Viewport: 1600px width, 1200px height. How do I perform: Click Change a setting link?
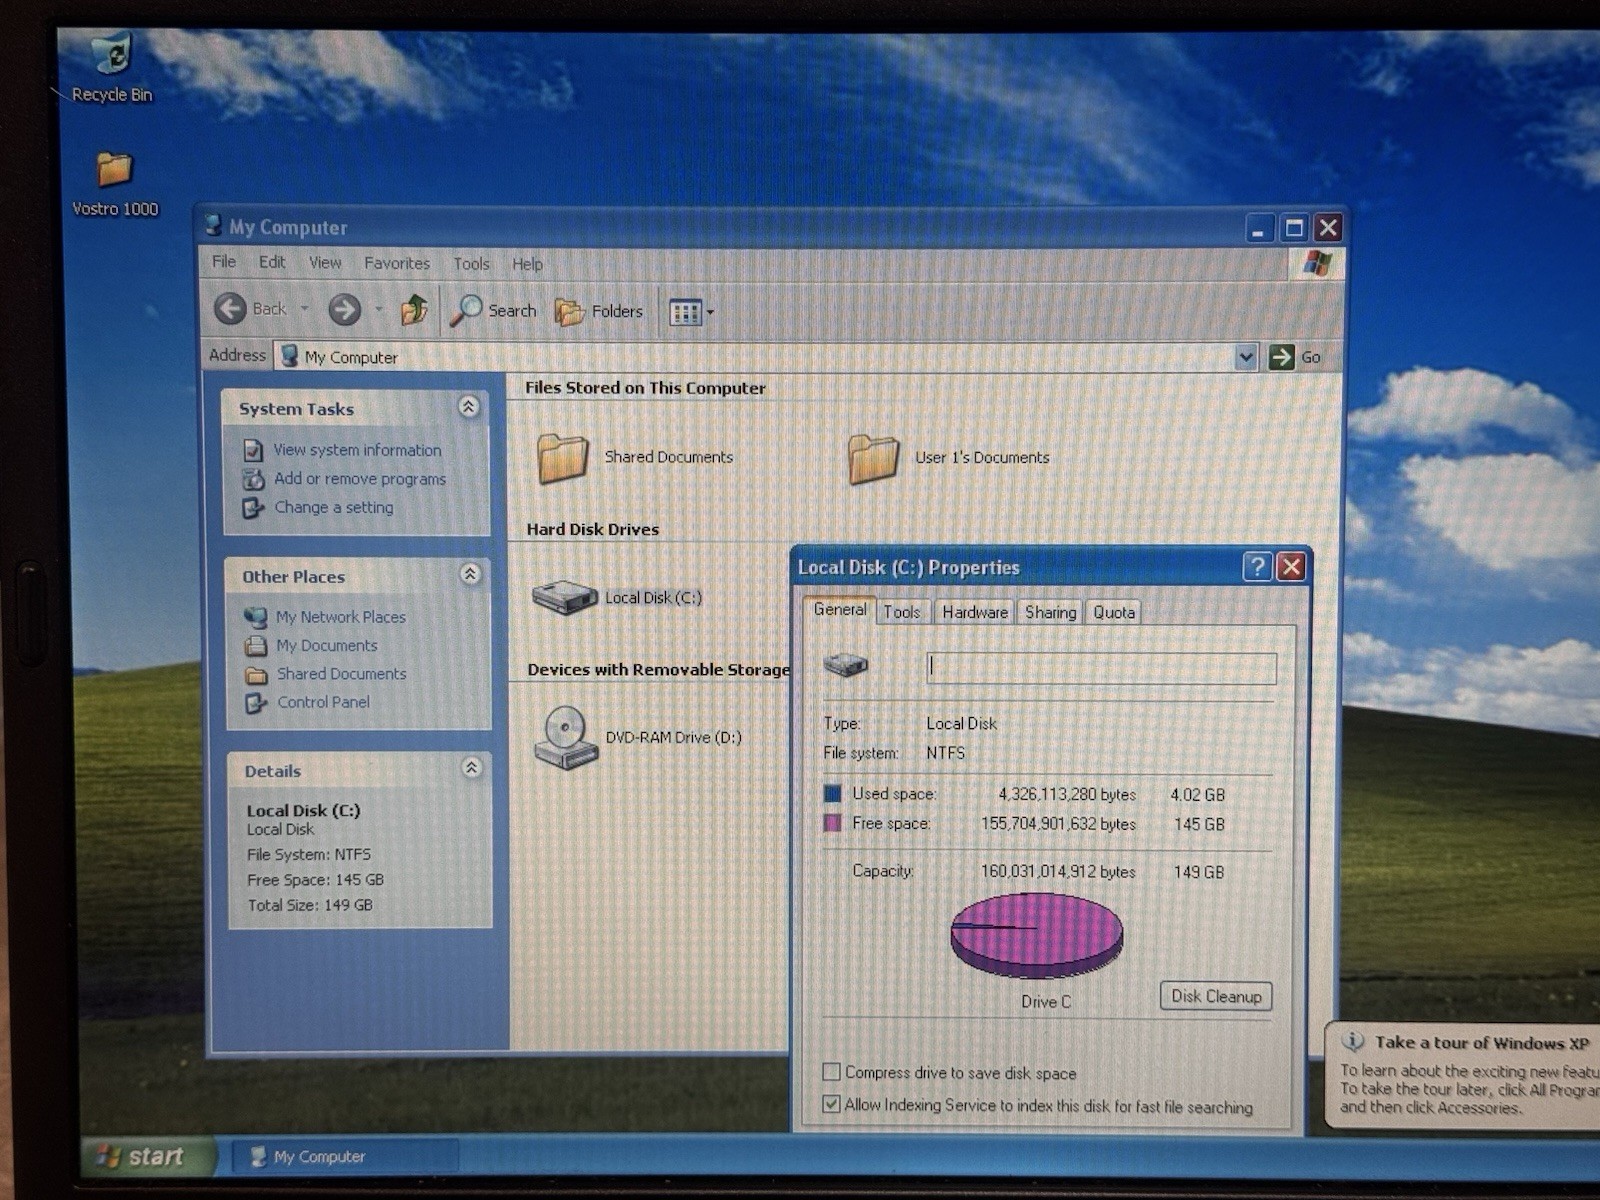click(334, 507)
